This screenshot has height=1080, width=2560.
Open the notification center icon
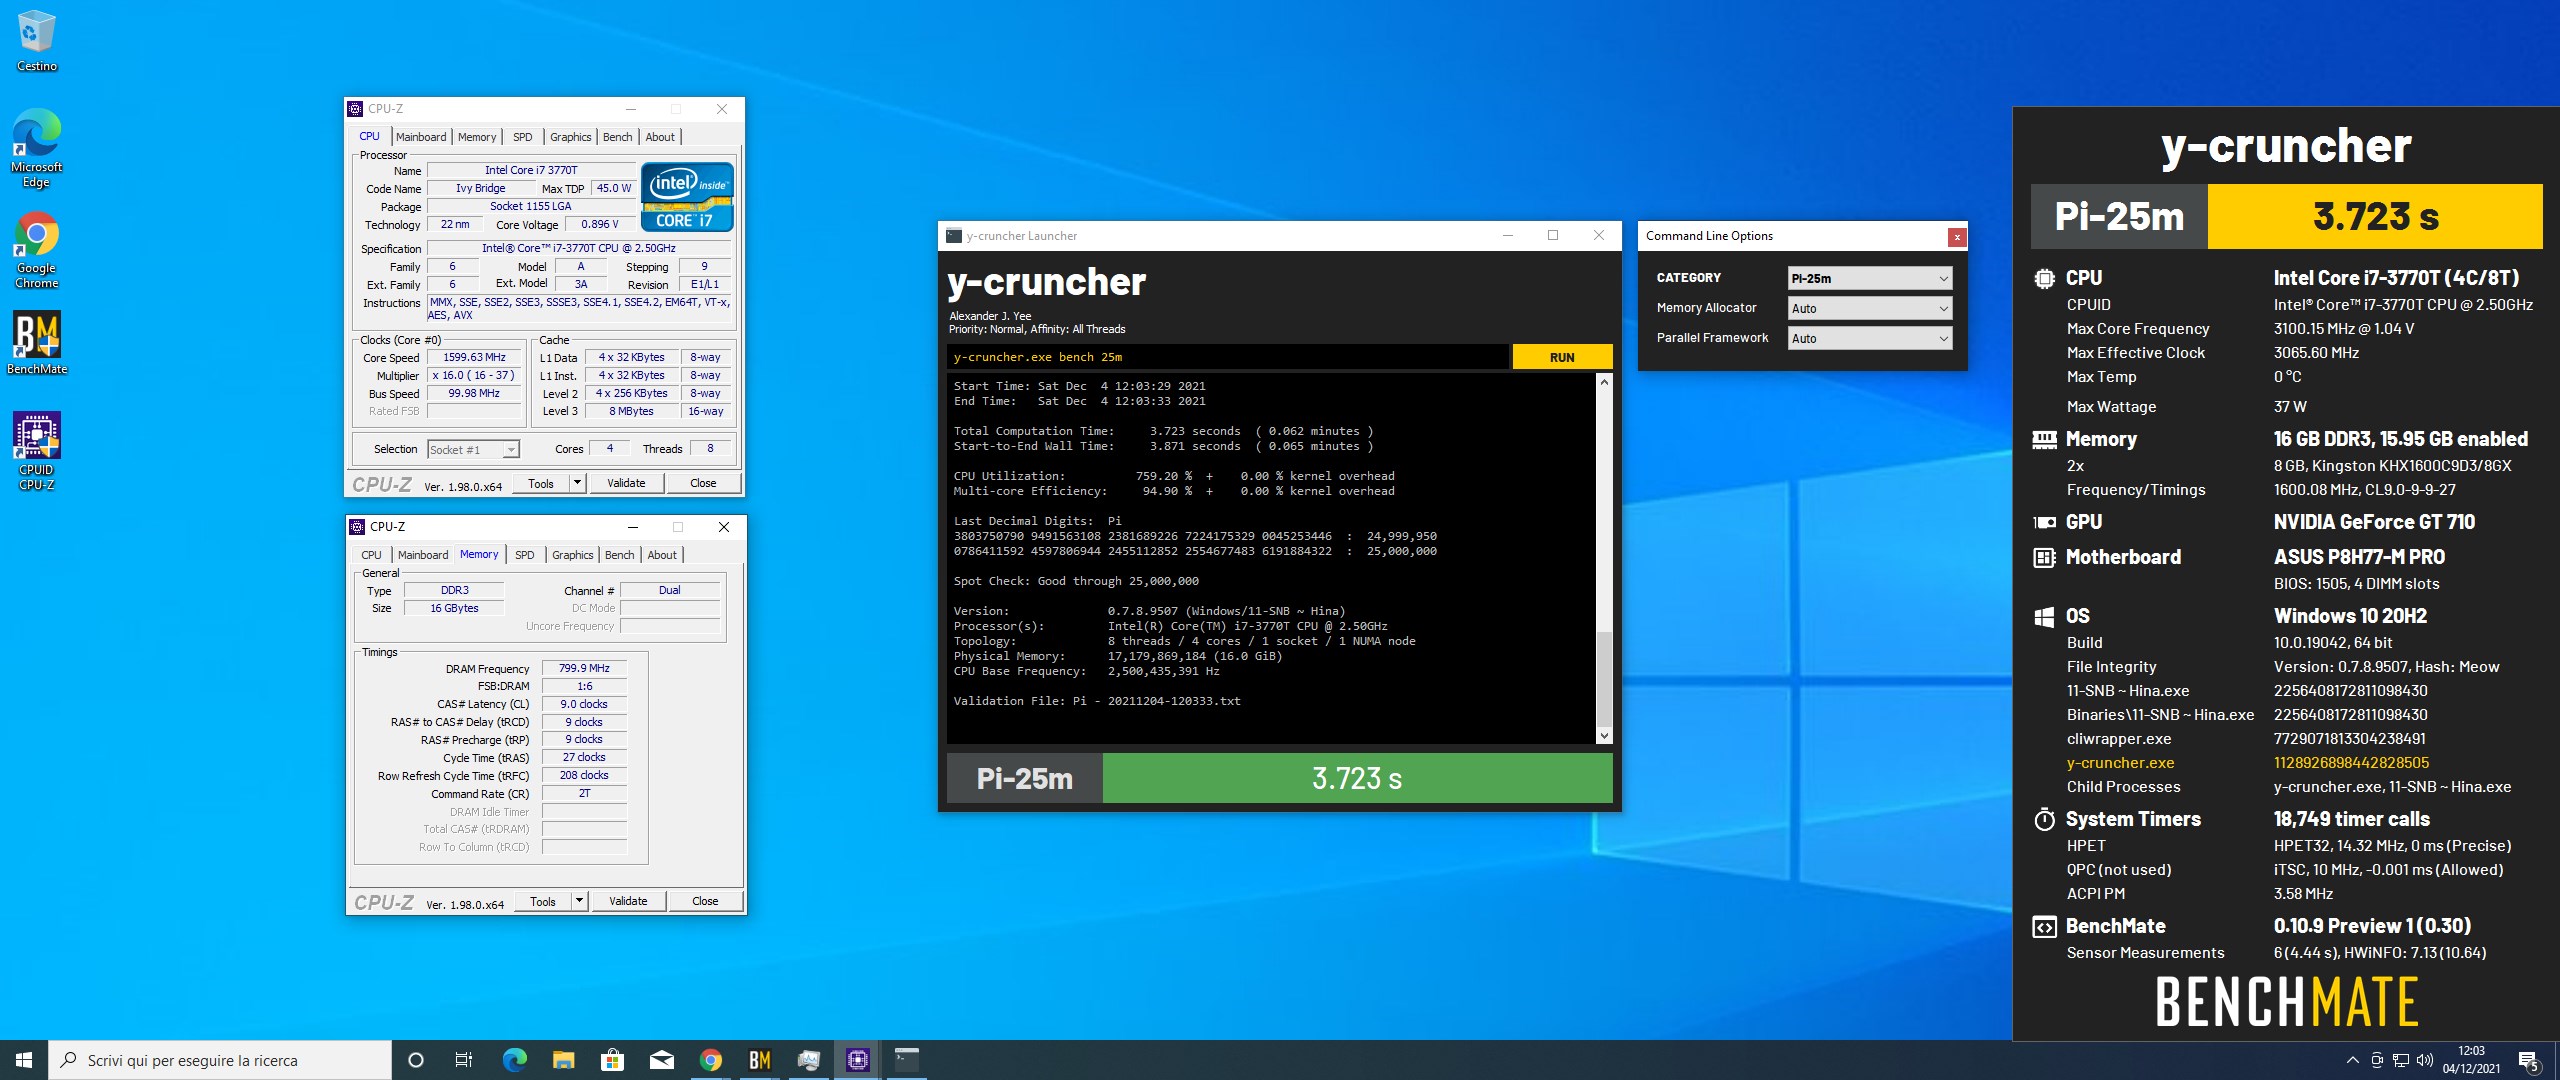(x=2528, y=1060)
